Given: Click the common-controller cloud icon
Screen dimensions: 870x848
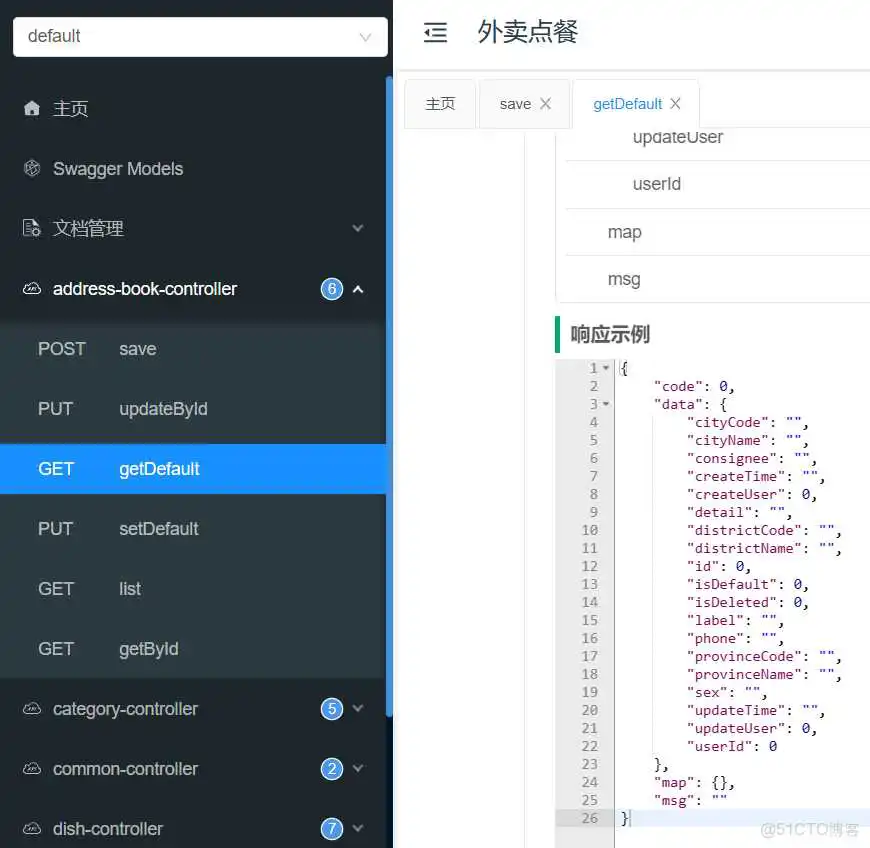Looking at the screenshot, I should coord(32,769).
